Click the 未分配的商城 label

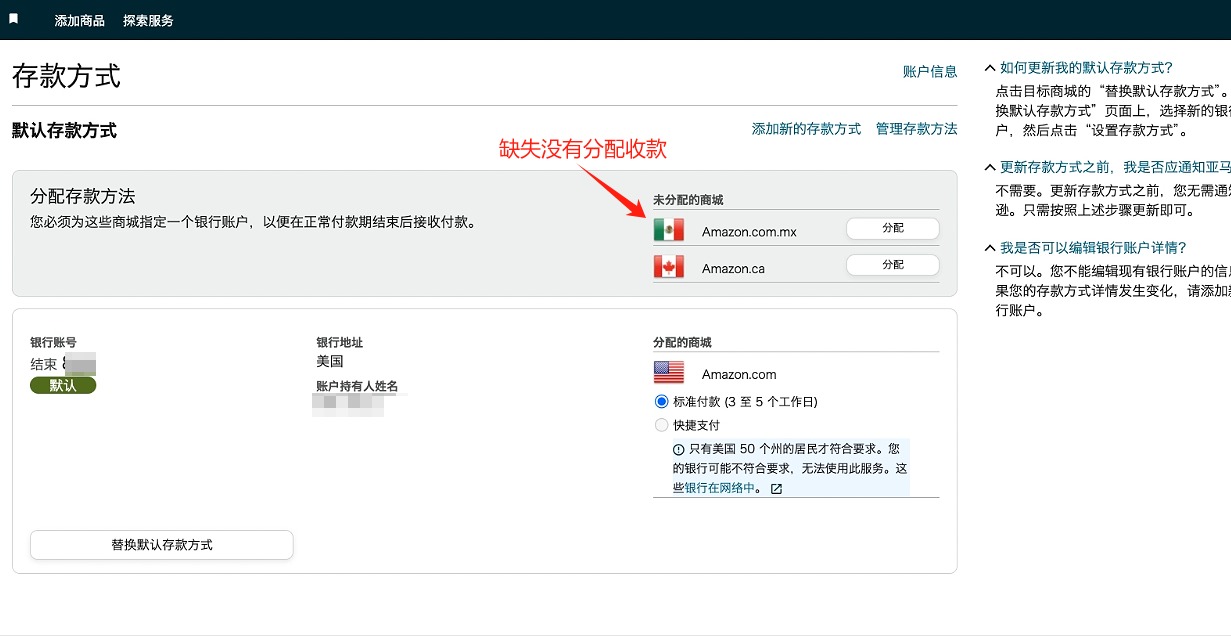point(688,200)
